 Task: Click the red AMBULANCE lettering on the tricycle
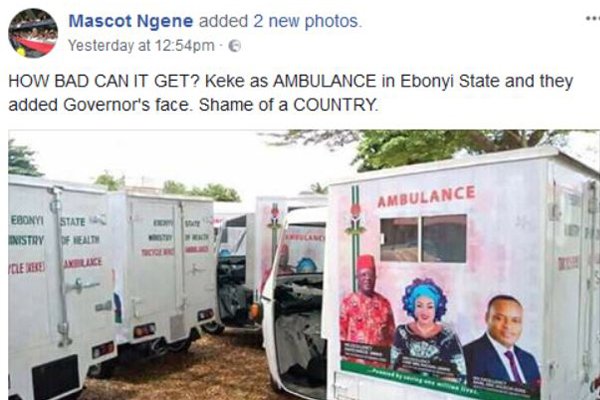pos(426,196)
